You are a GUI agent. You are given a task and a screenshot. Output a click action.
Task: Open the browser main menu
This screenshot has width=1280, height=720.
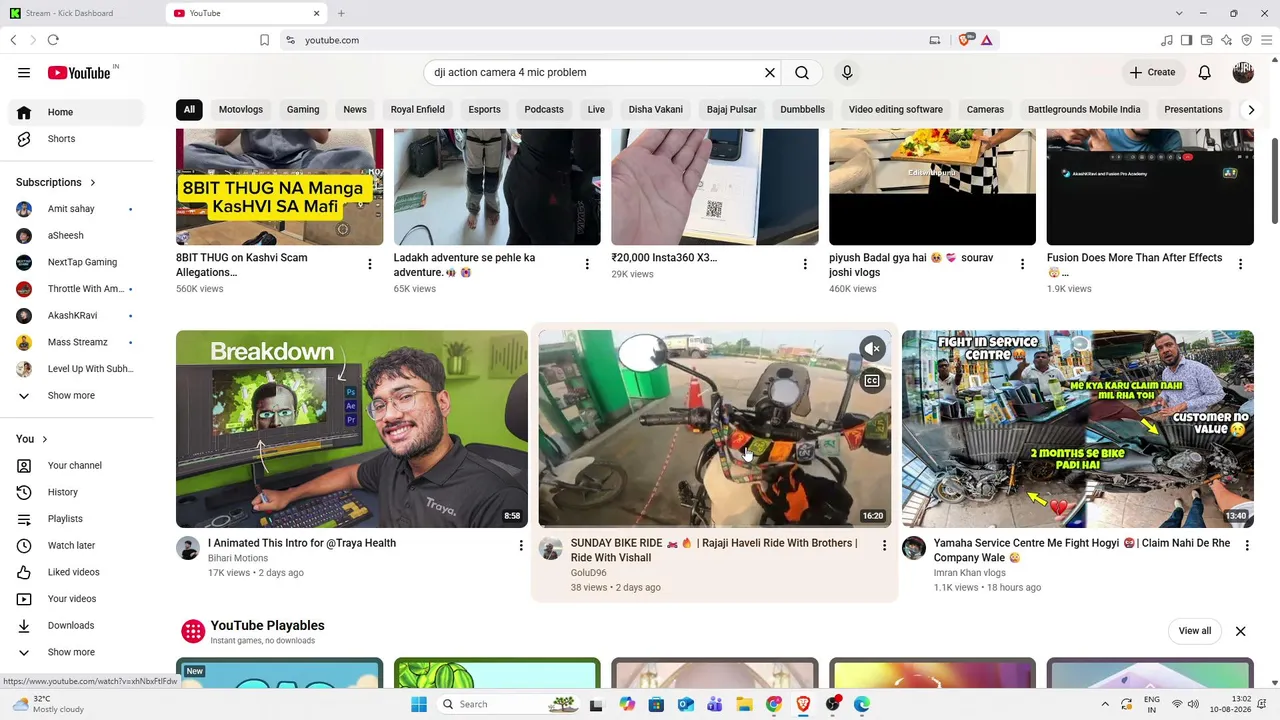(1267, 40)
